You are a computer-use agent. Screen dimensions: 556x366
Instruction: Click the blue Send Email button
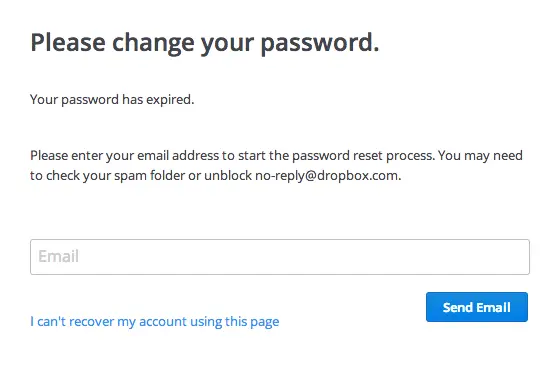pyautogui.click(x=477, y=307)
